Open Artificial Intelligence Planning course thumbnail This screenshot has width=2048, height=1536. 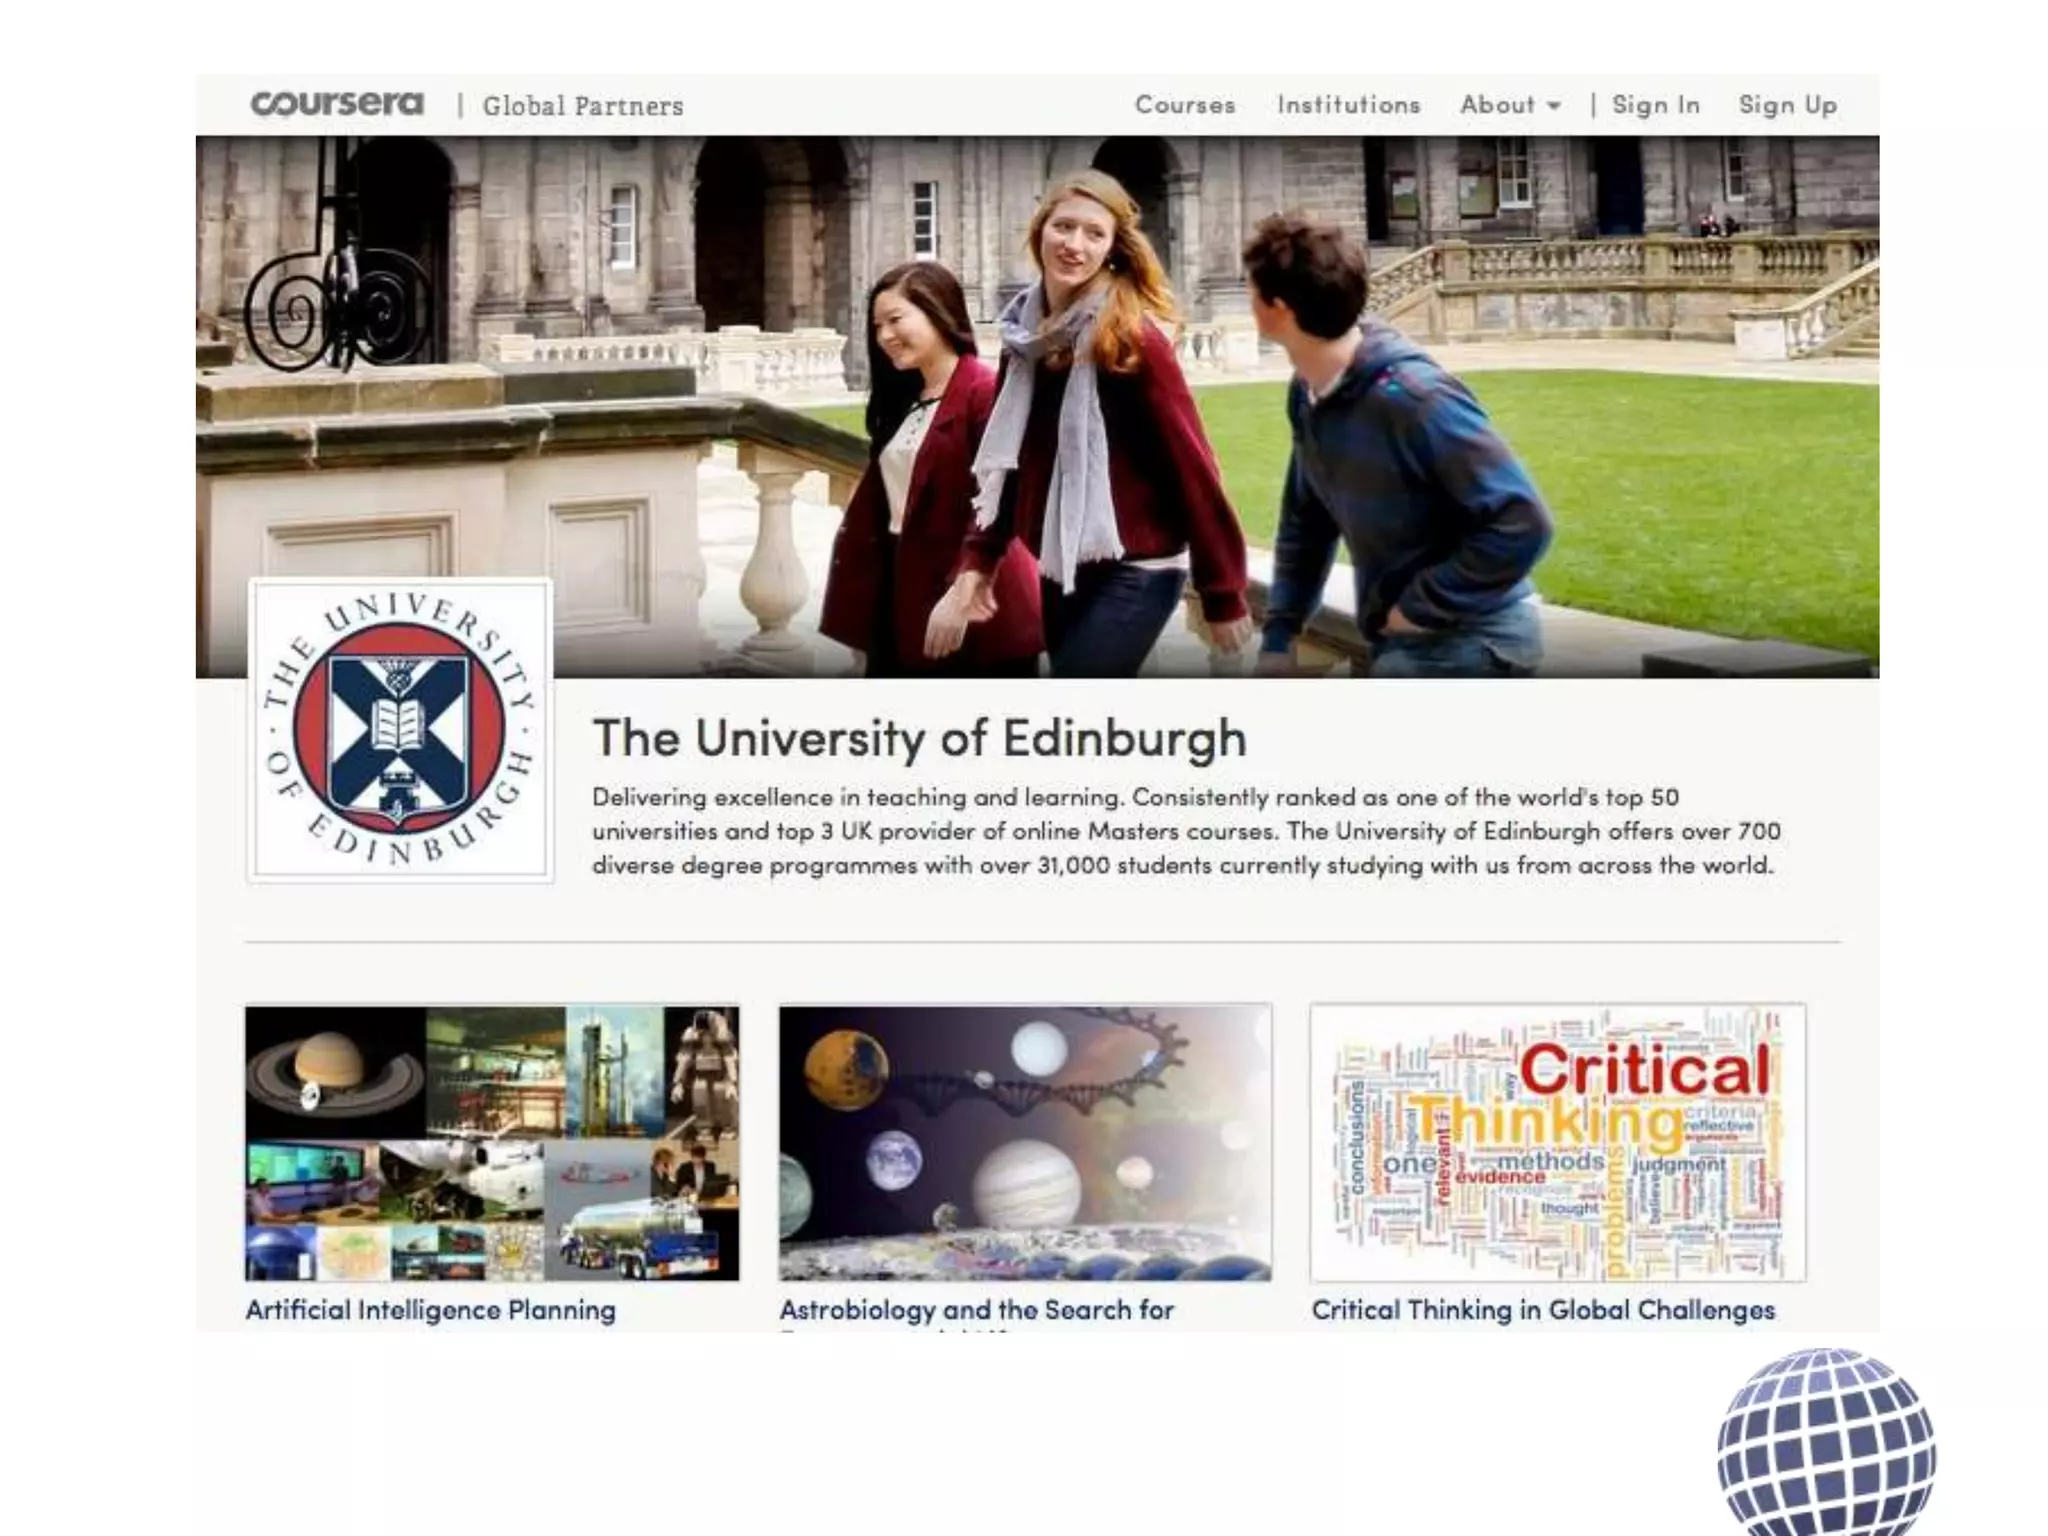[x=492, y=1143]
